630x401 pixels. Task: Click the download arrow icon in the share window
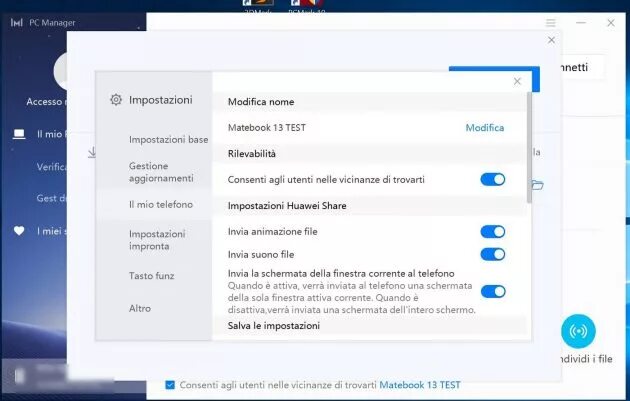click(x=92, y=152)
